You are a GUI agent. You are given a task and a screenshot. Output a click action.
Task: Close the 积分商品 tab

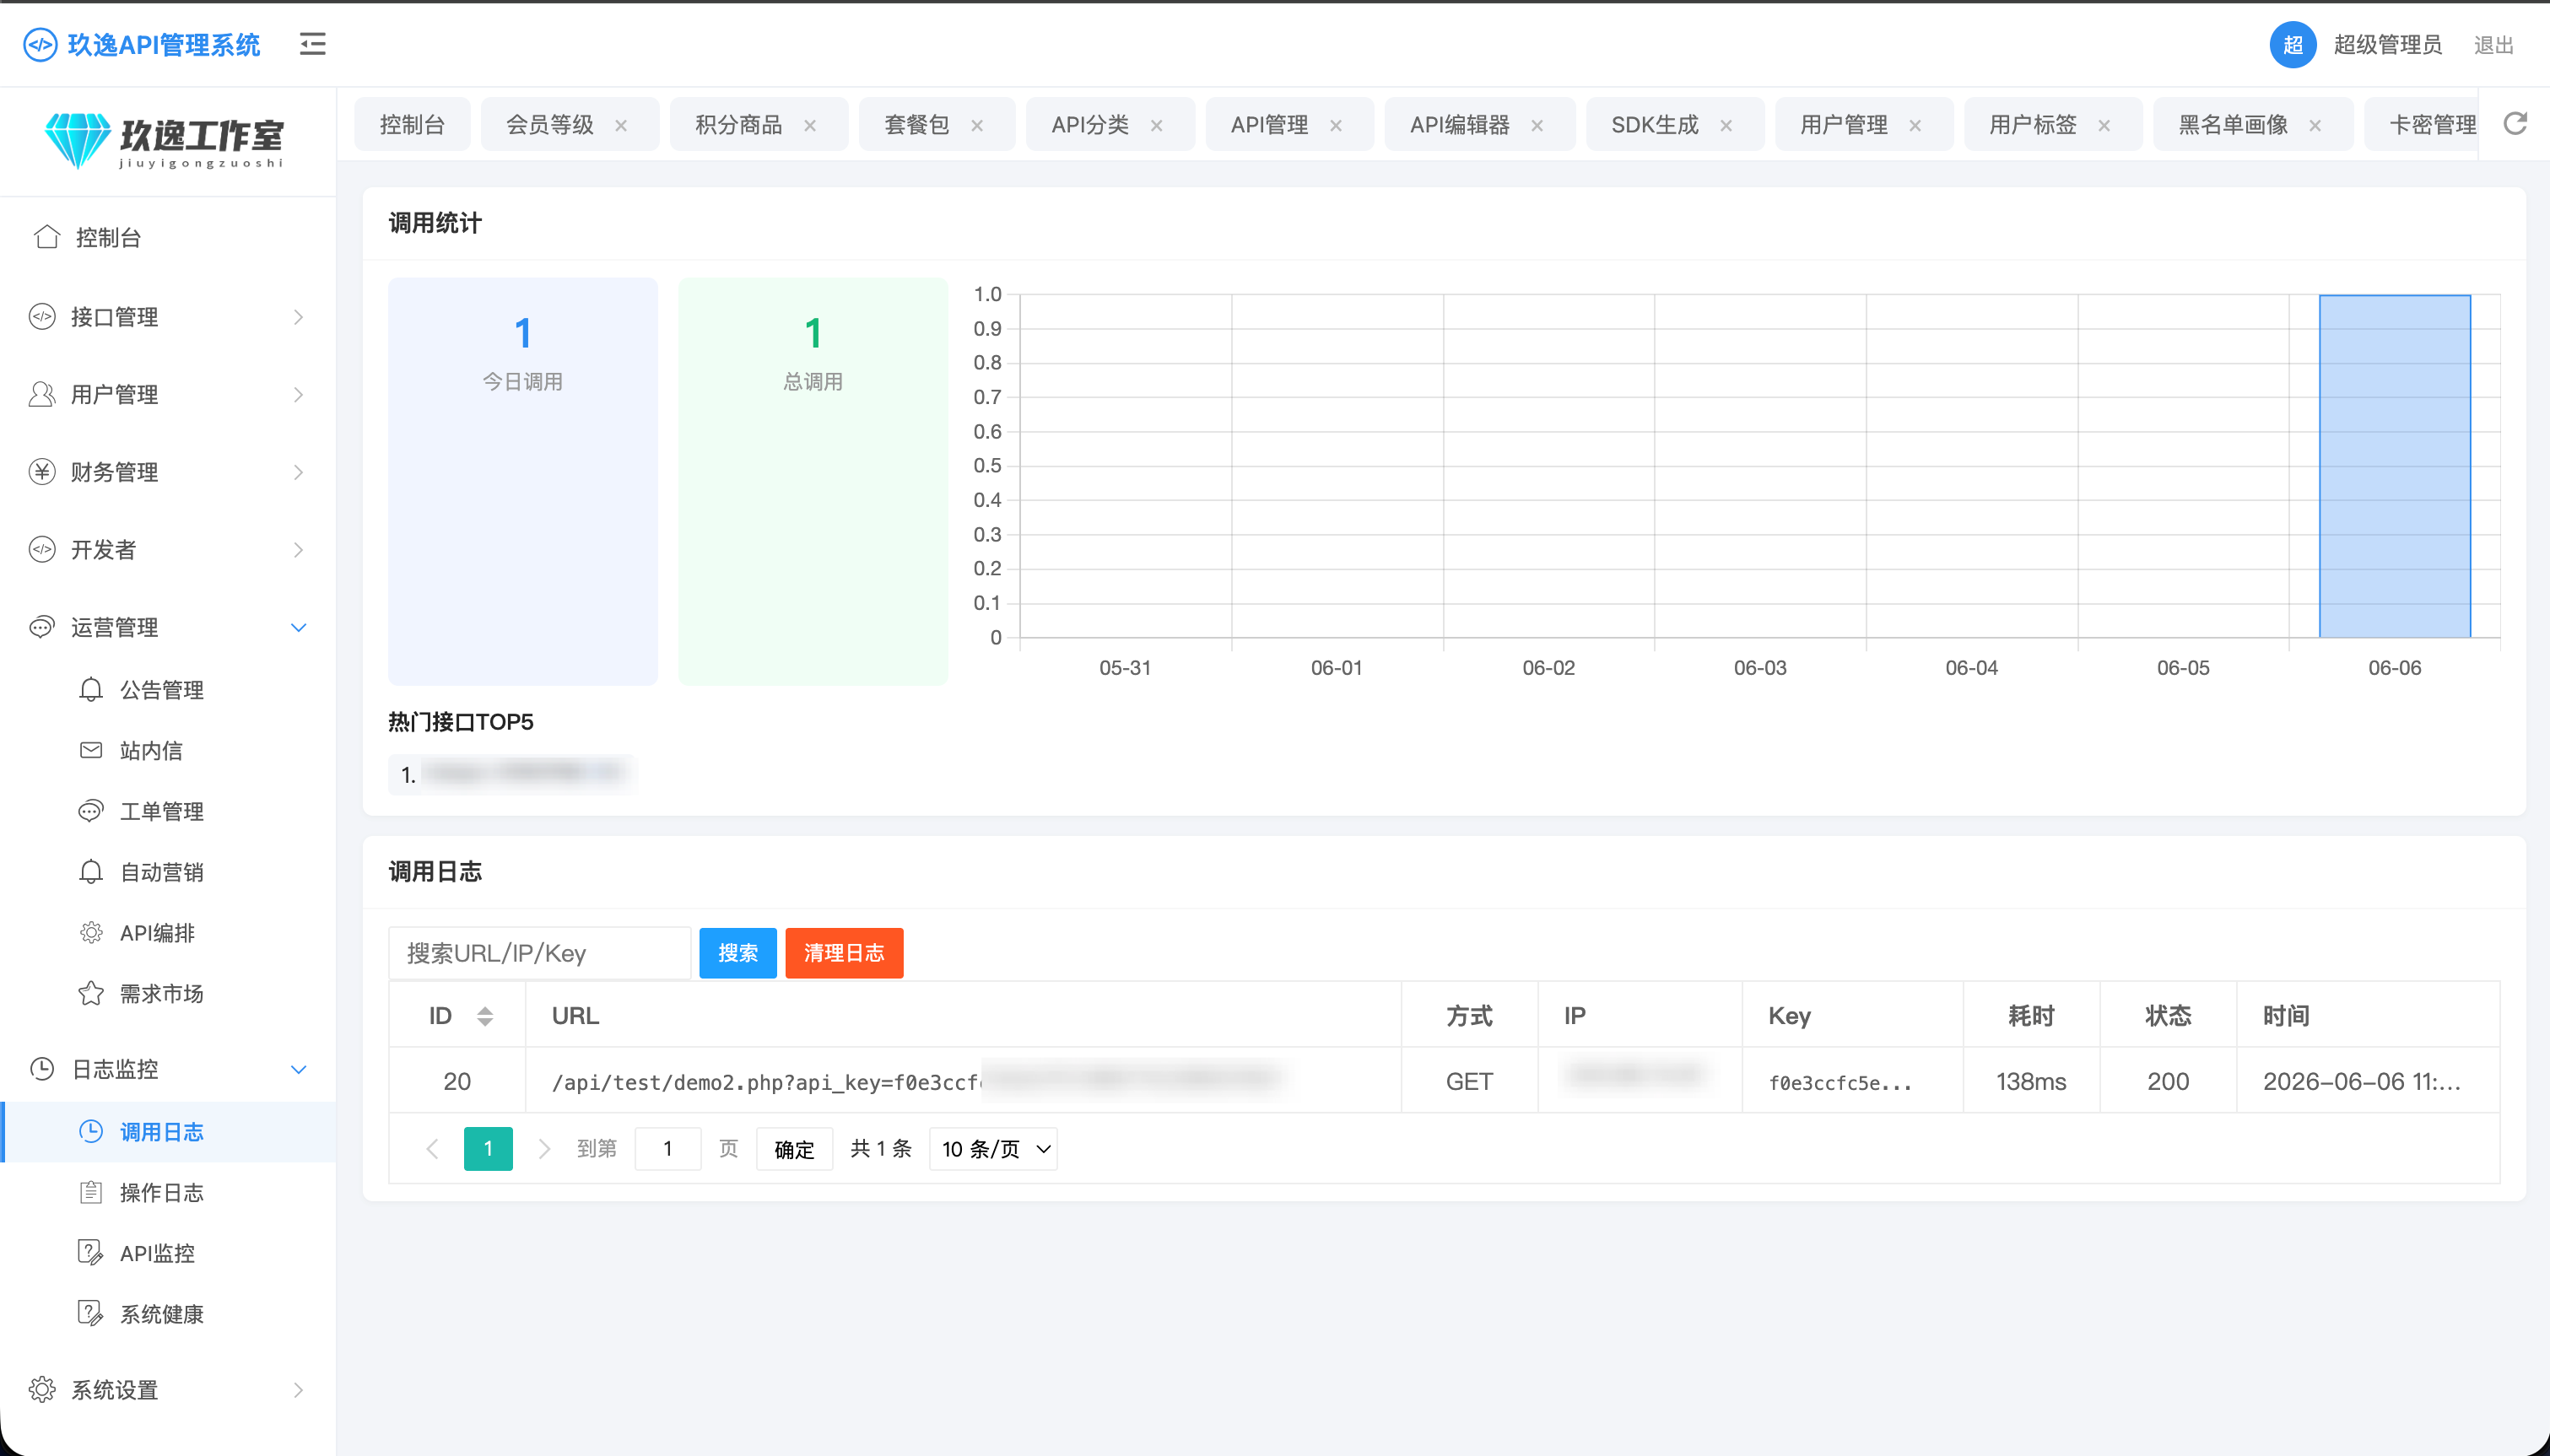(x=810, y=125)
